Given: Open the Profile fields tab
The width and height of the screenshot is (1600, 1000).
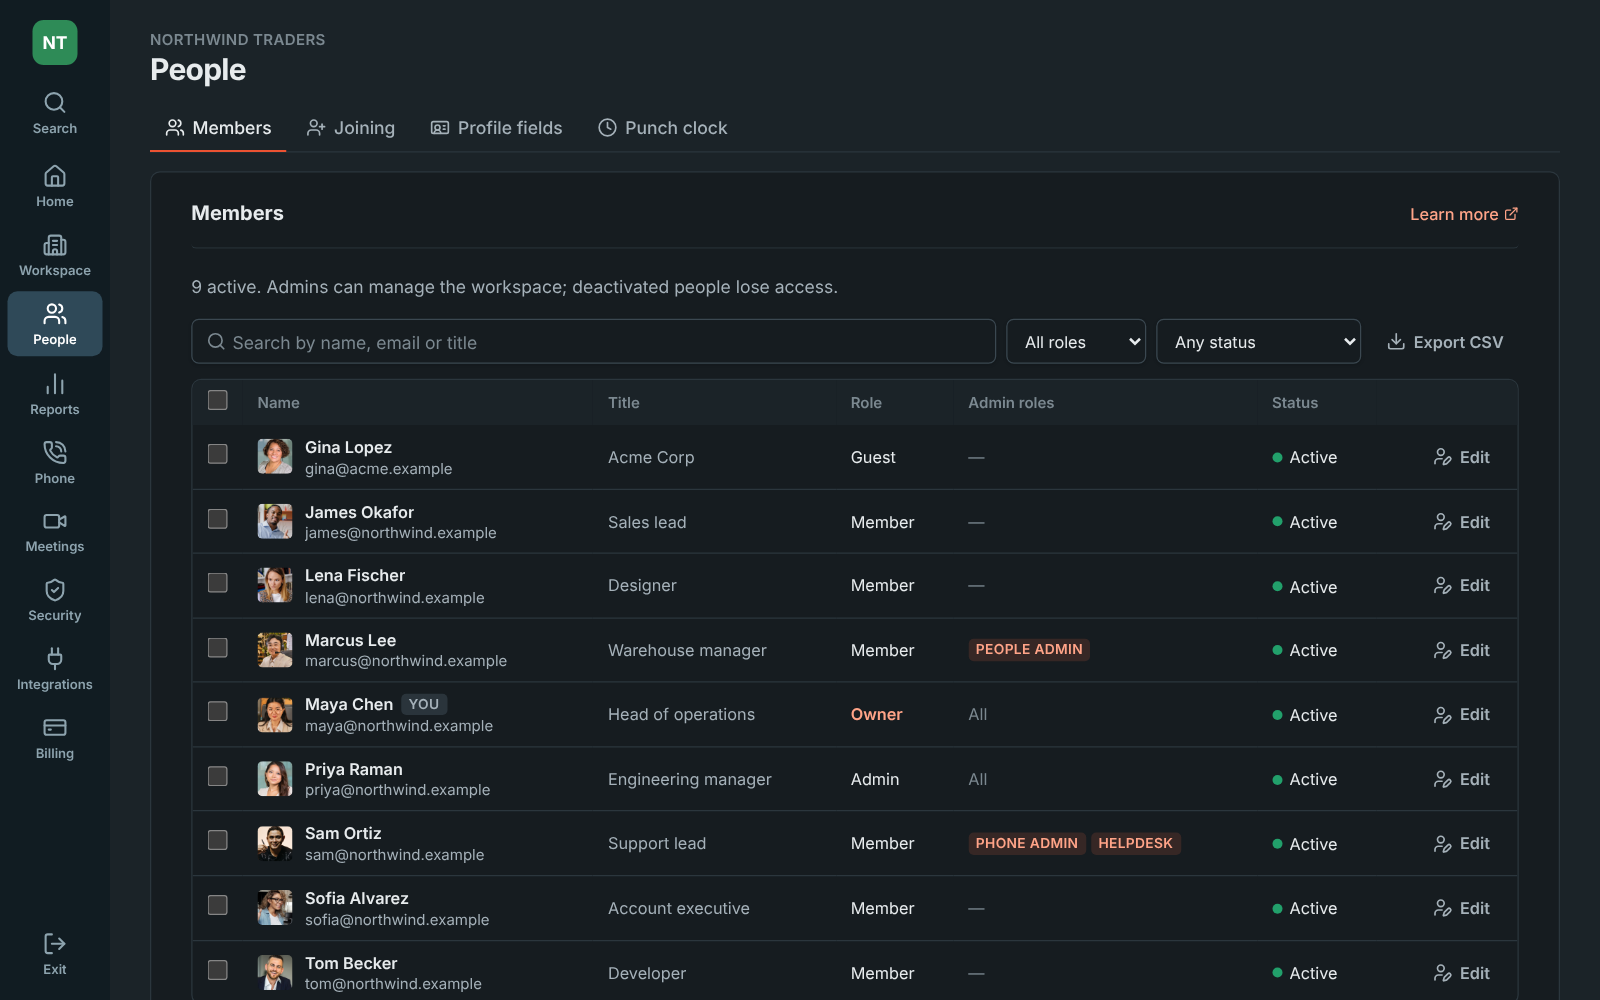Looking at the screenshot, I should (497, 128).
